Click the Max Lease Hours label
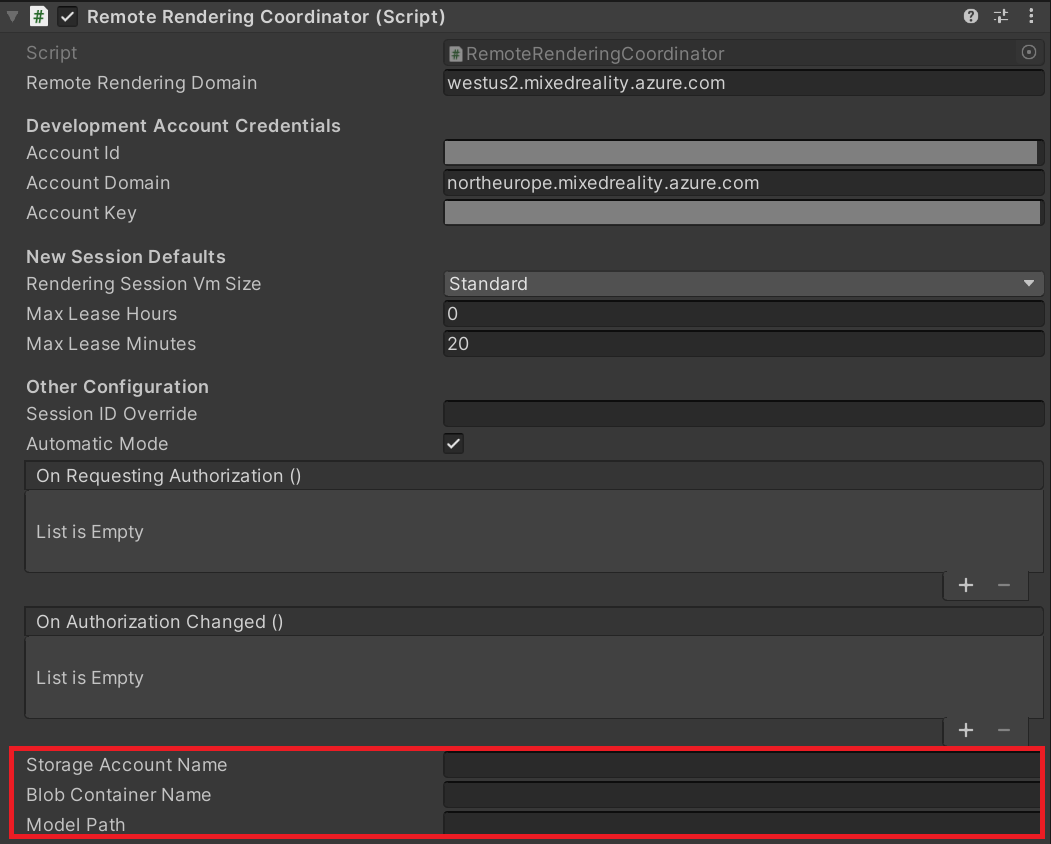This screenshot has height=844, width=1051. pyautogui.click(x=101, y=314)
